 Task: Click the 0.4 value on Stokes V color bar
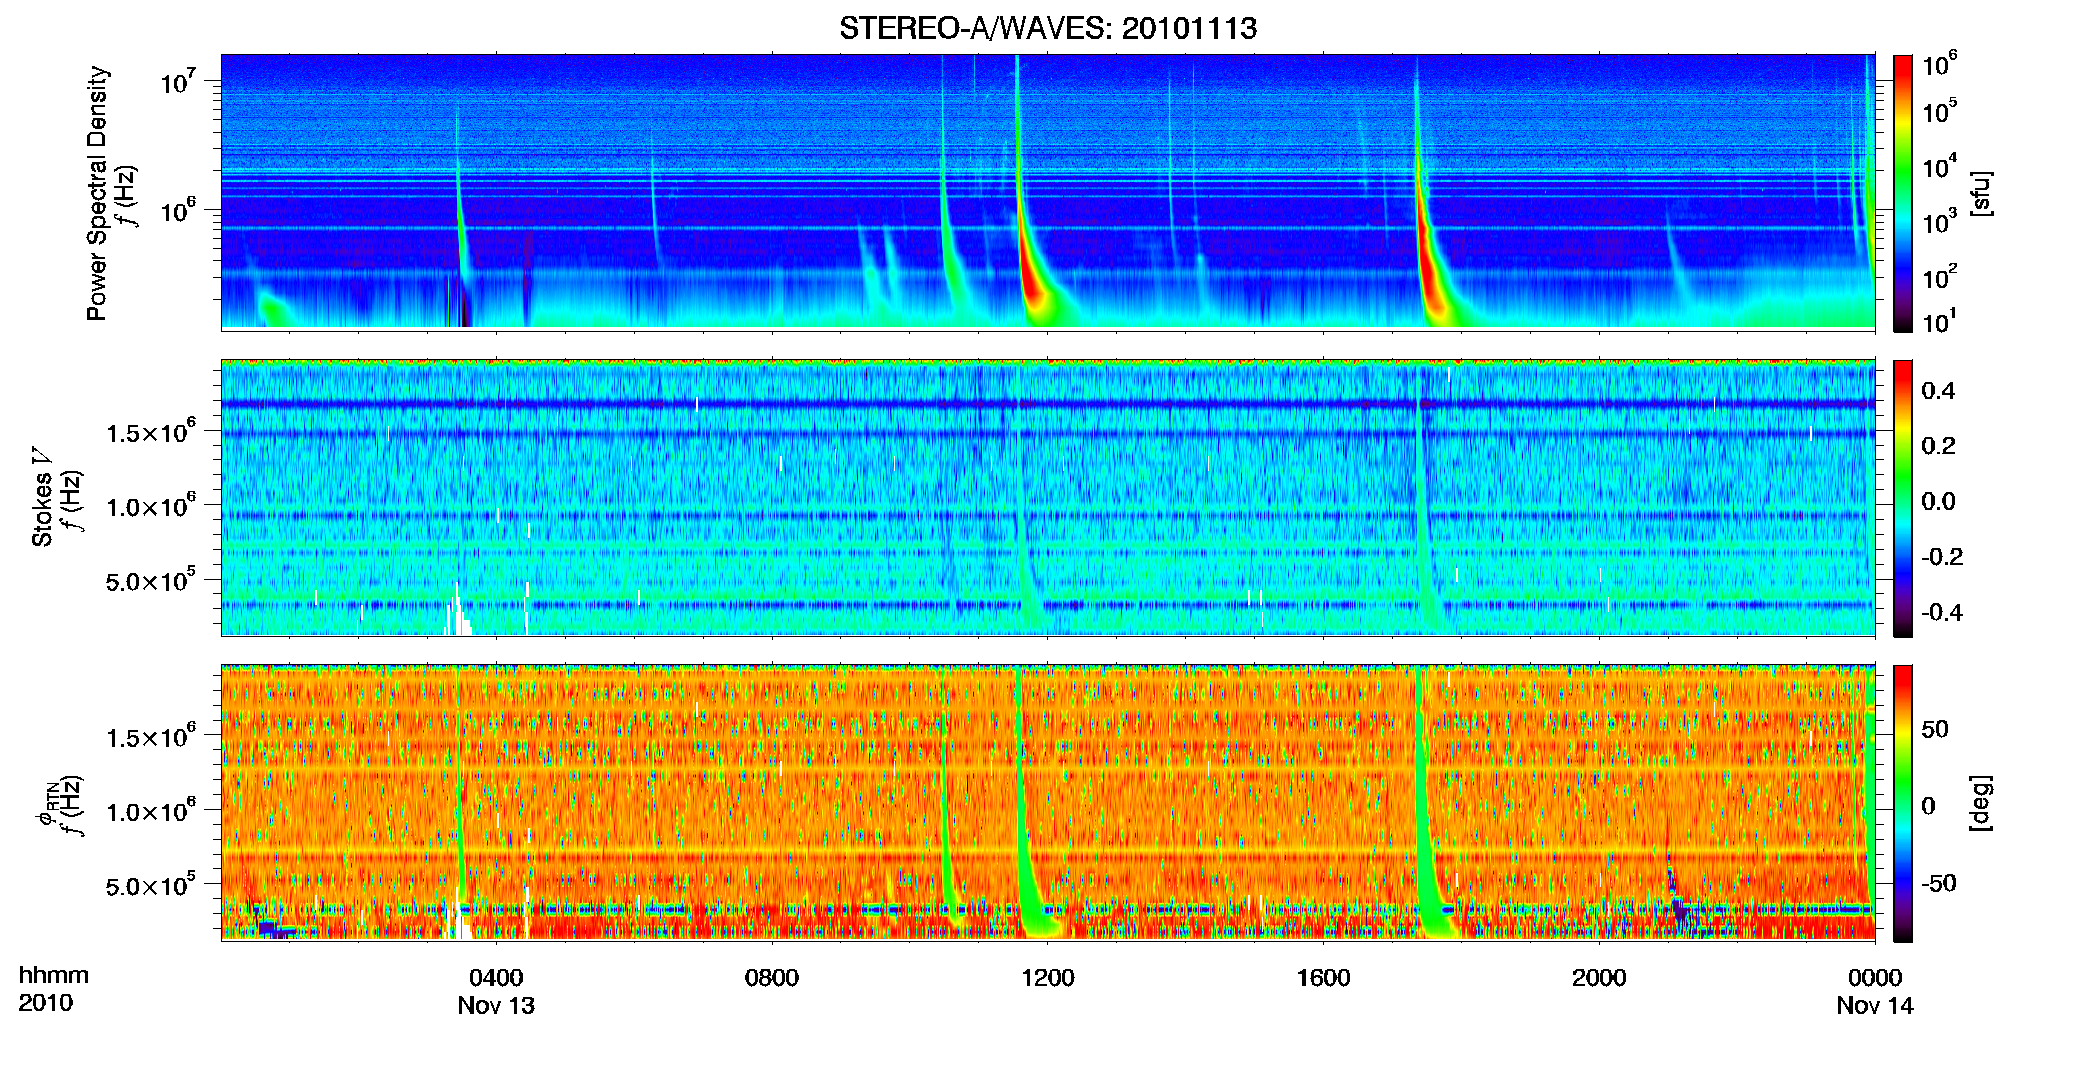1938,391
